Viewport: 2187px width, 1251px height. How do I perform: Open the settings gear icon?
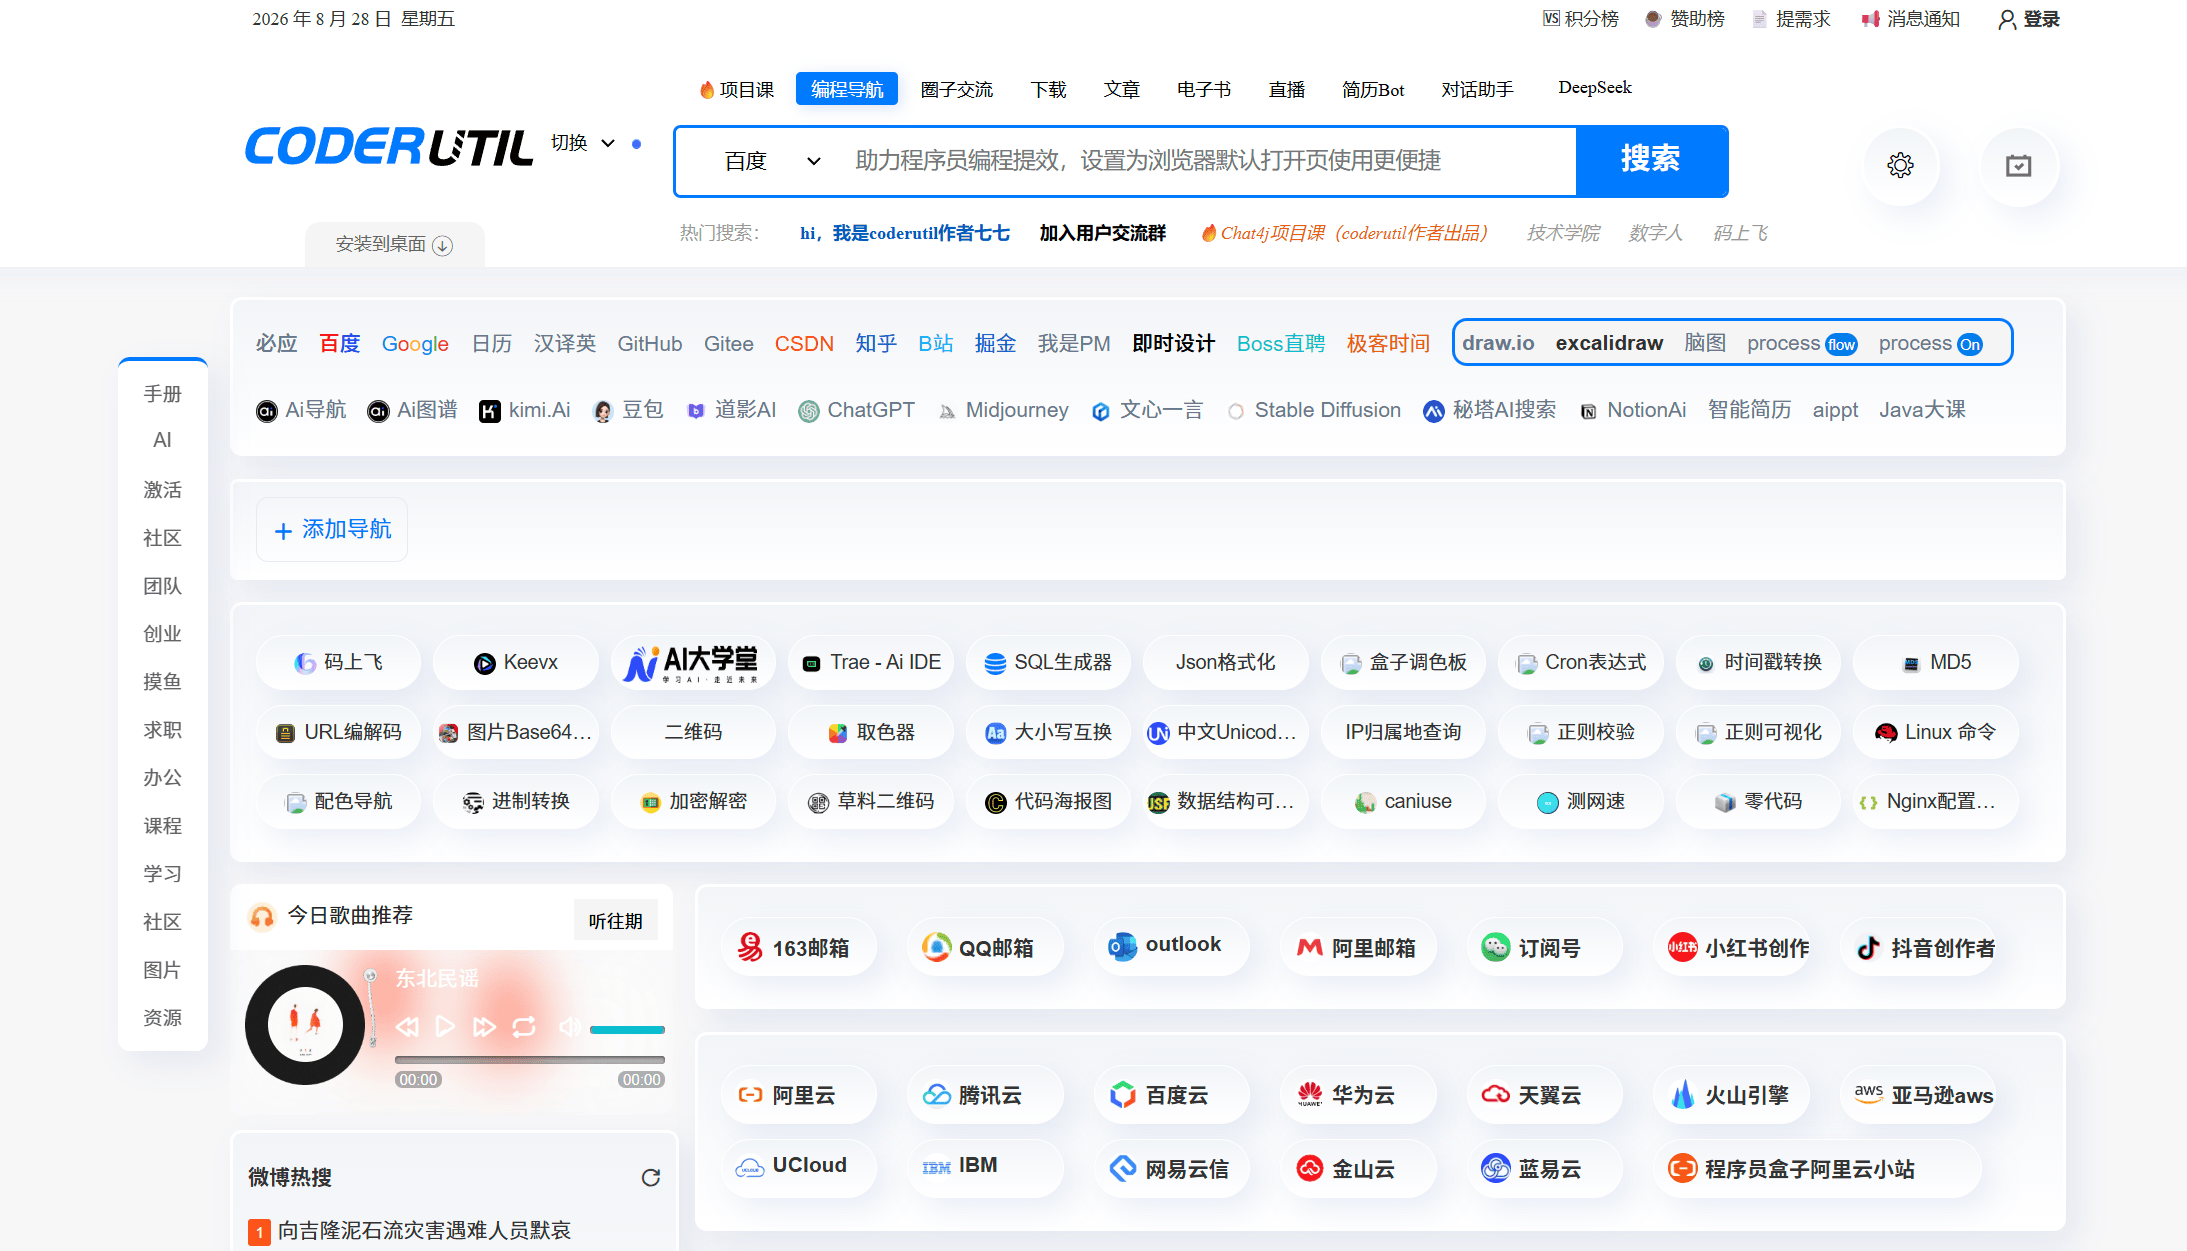point(1900,165)
